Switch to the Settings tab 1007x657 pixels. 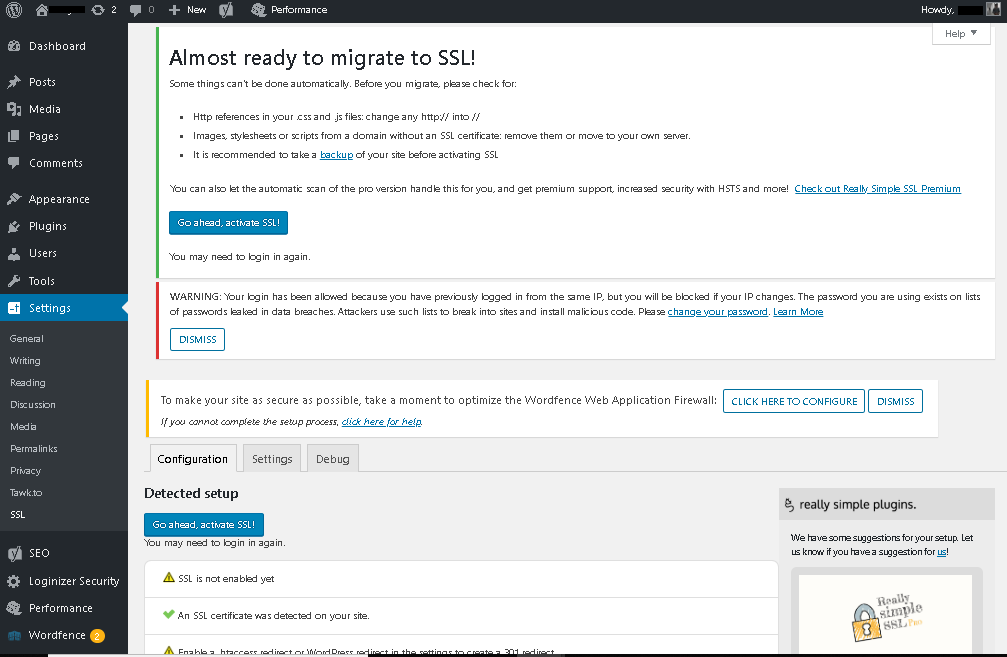point(272,459)
